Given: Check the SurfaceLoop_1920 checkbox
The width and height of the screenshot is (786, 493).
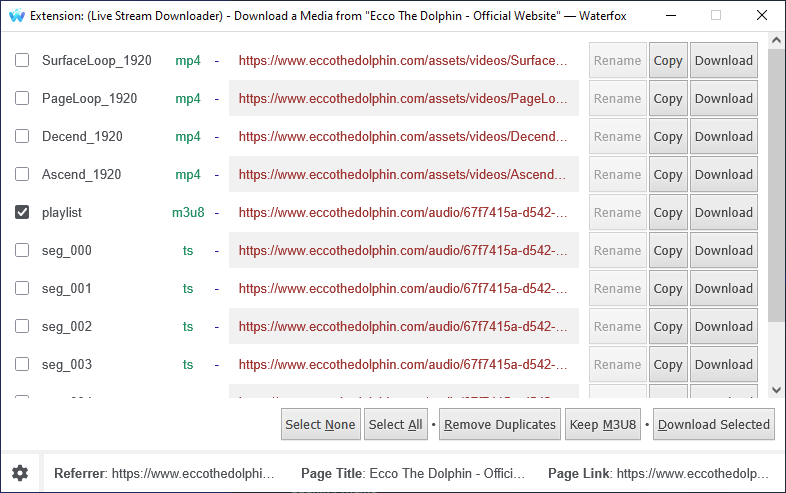Looking at the screenshot, I should coord(22,60).
